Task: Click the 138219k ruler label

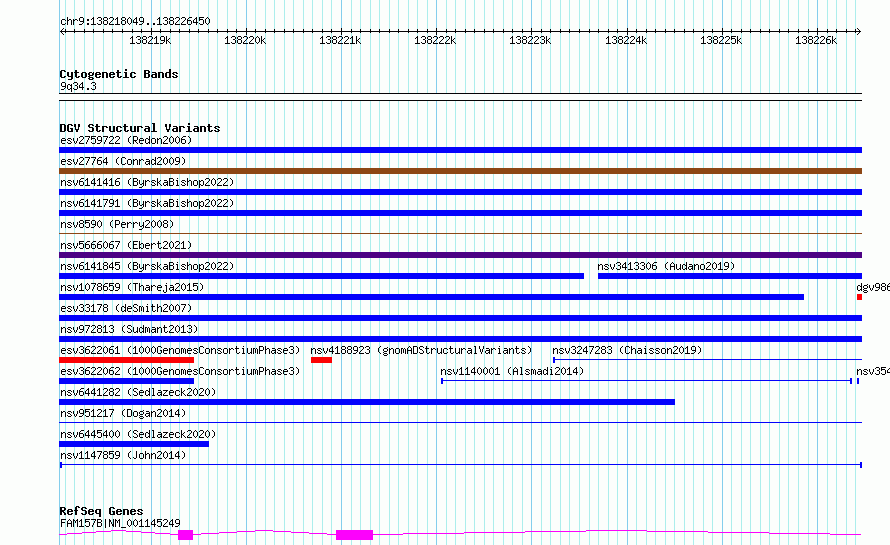Action: coord(150,40)
